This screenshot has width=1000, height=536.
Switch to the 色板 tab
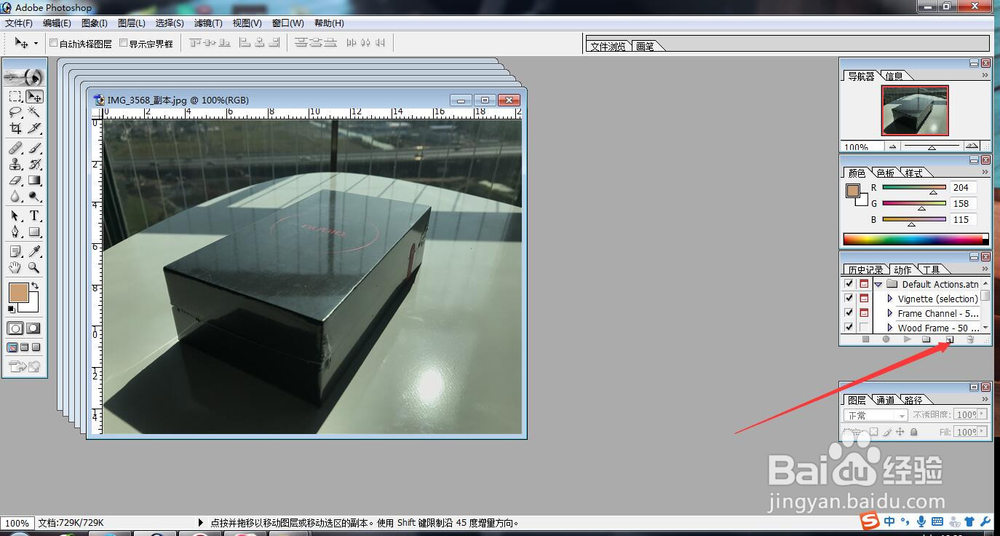pyautogui.click(x=885, y=173)
